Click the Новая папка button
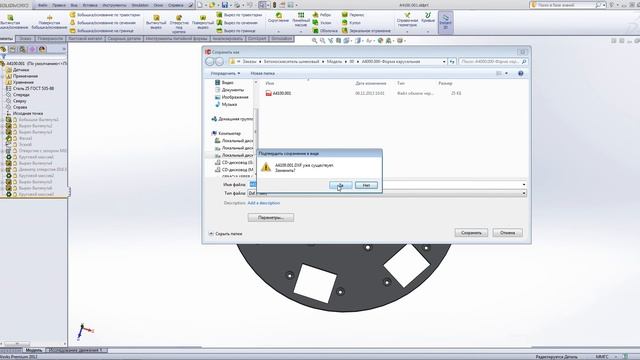Screen dimensions: 640x360 [x=262, y=73]
